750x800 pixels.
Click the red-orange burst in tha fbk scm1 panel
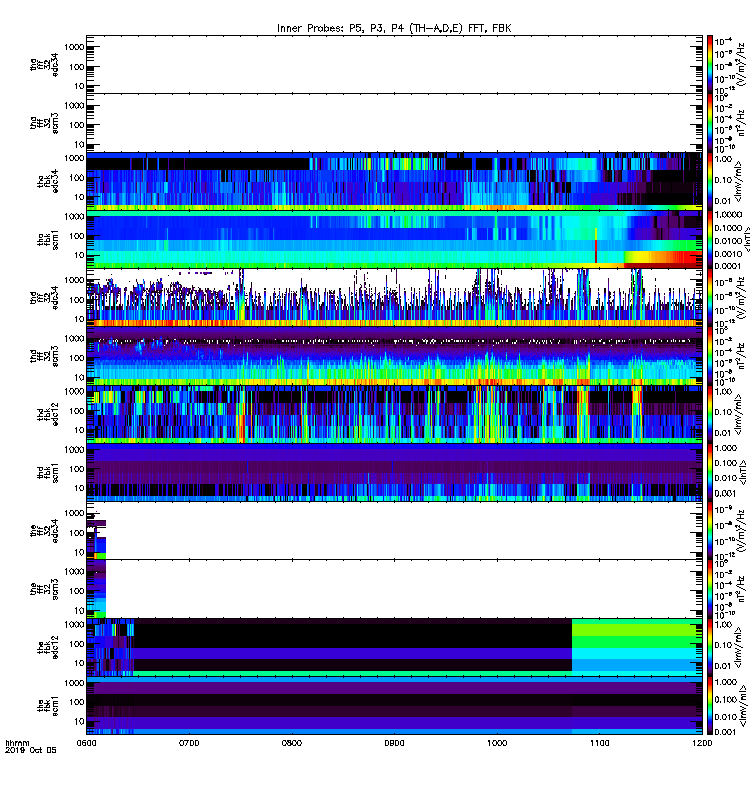click(x=663, y=258)
